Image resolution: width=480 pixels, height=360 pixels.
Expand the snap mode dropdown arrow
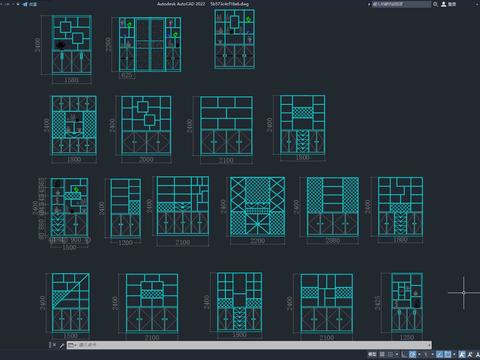coord(397,354)
